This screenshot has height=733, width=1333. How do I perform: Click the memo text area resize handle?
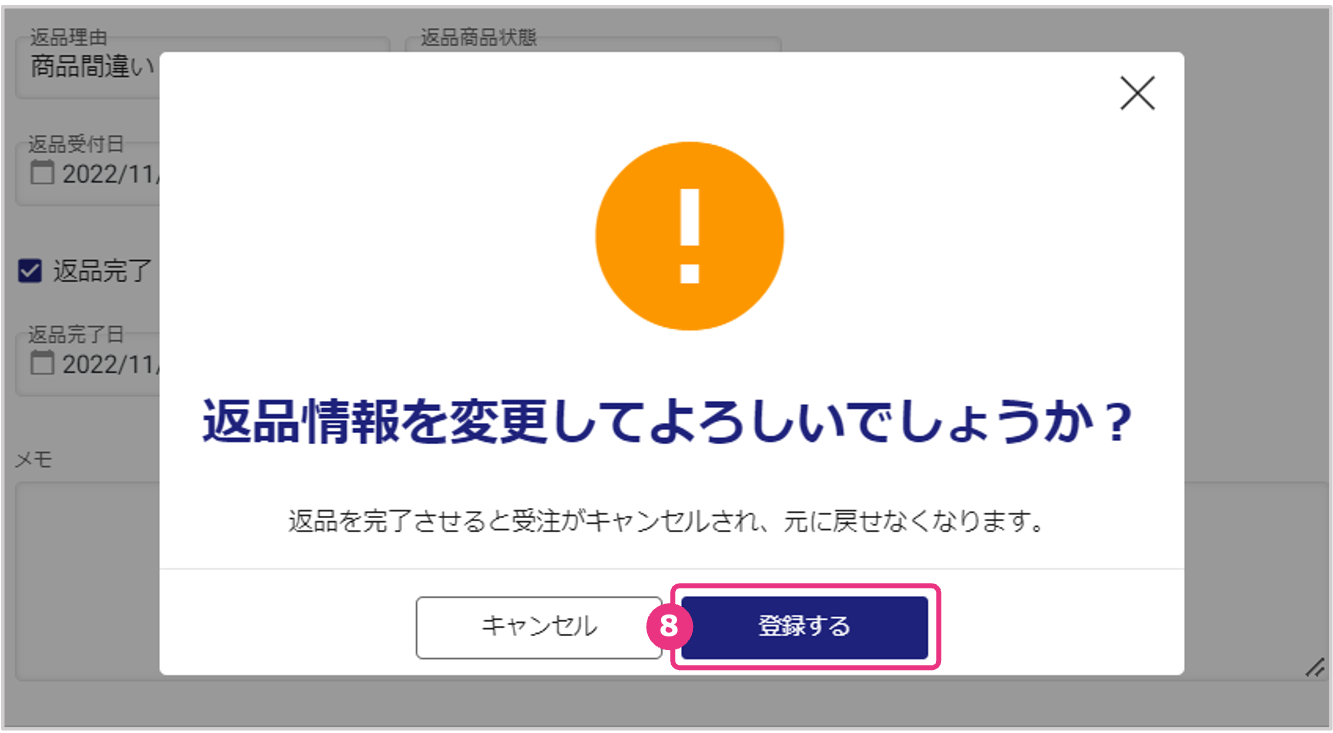(x=1315, y=669)
